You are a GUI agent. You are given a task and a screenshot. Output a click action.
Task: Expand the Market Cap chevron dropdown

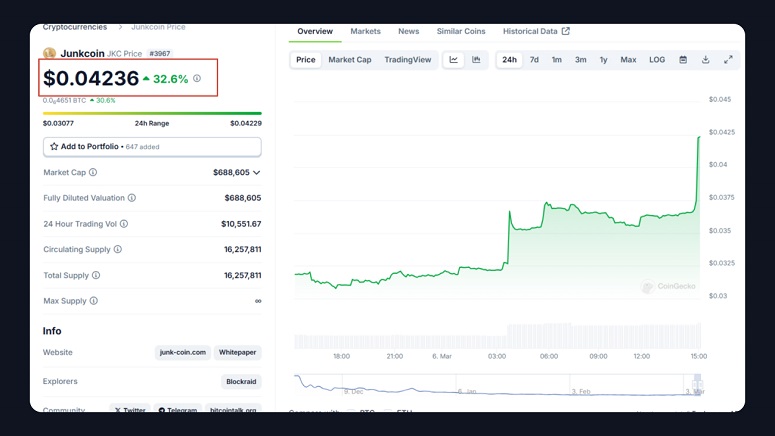[257, 172]
